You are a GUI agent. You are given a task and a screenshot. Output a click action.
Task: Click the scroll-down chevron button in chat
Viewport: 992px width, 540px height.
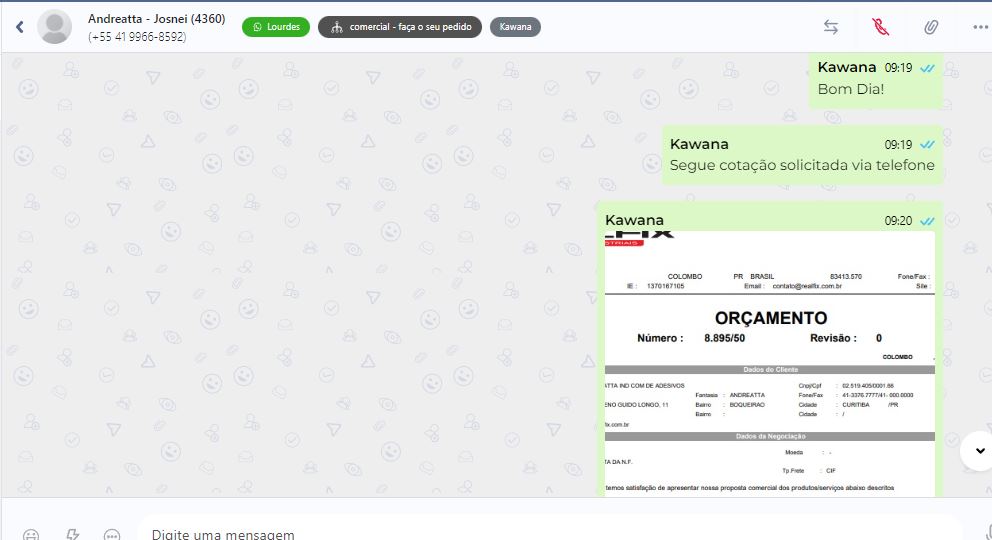(x=976, y=452)
